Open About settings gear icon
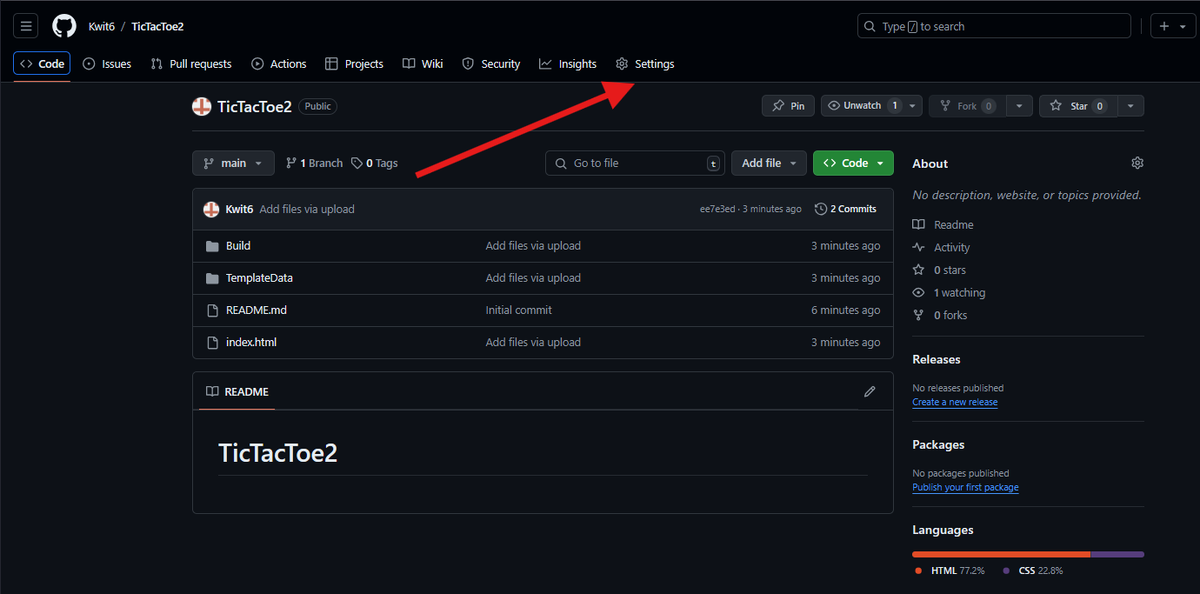Screen dimensions: 1200x594 point(1137,163)
